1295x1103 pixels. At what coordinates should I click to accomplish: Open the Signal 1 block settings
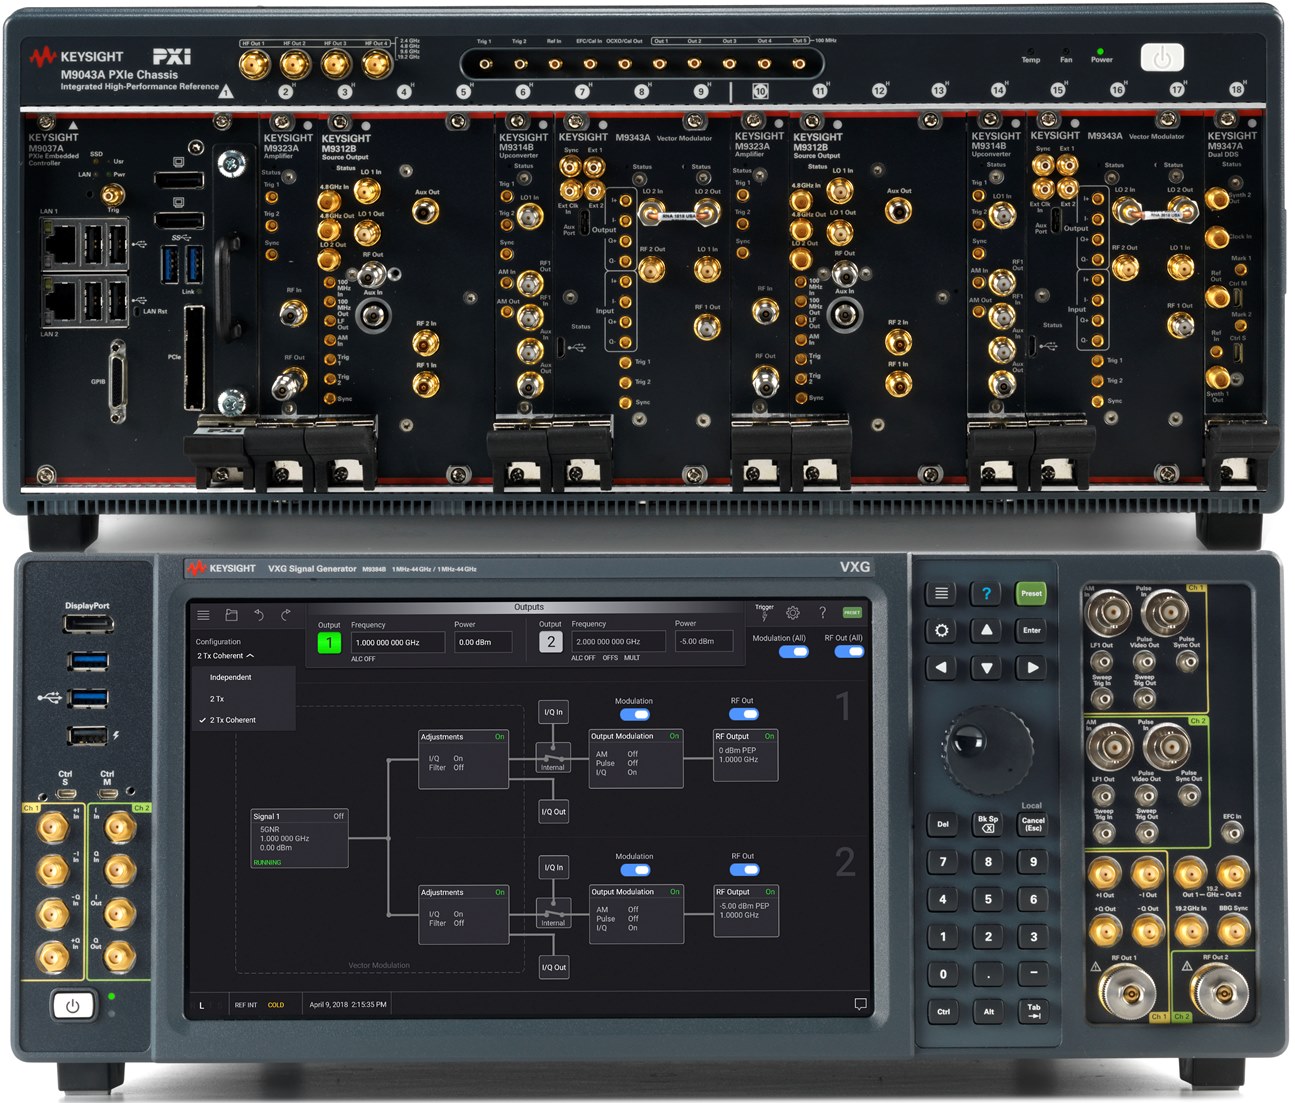[x=298, y=837]
